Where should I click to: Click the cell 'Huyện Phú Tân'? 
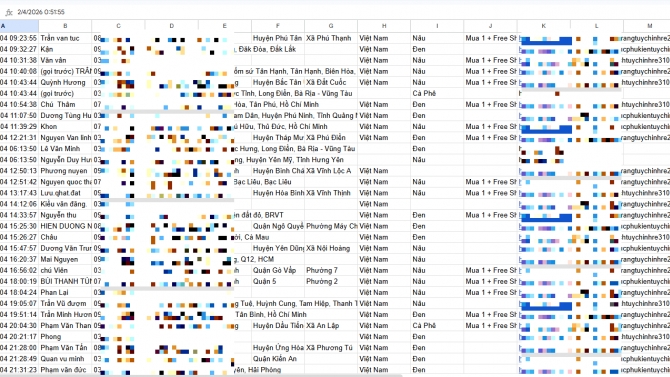278,38
